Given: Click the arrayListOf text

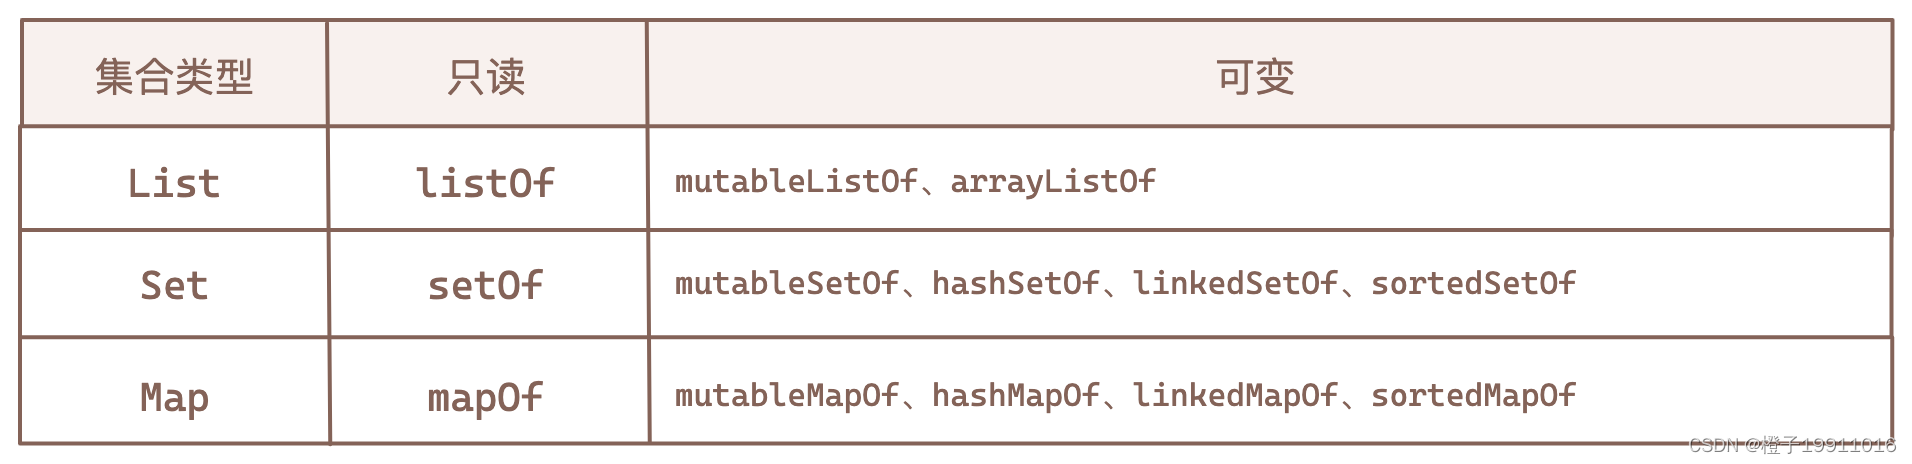Looking at the screenshot, I should pyautogui.click(x=1053, y=181).
